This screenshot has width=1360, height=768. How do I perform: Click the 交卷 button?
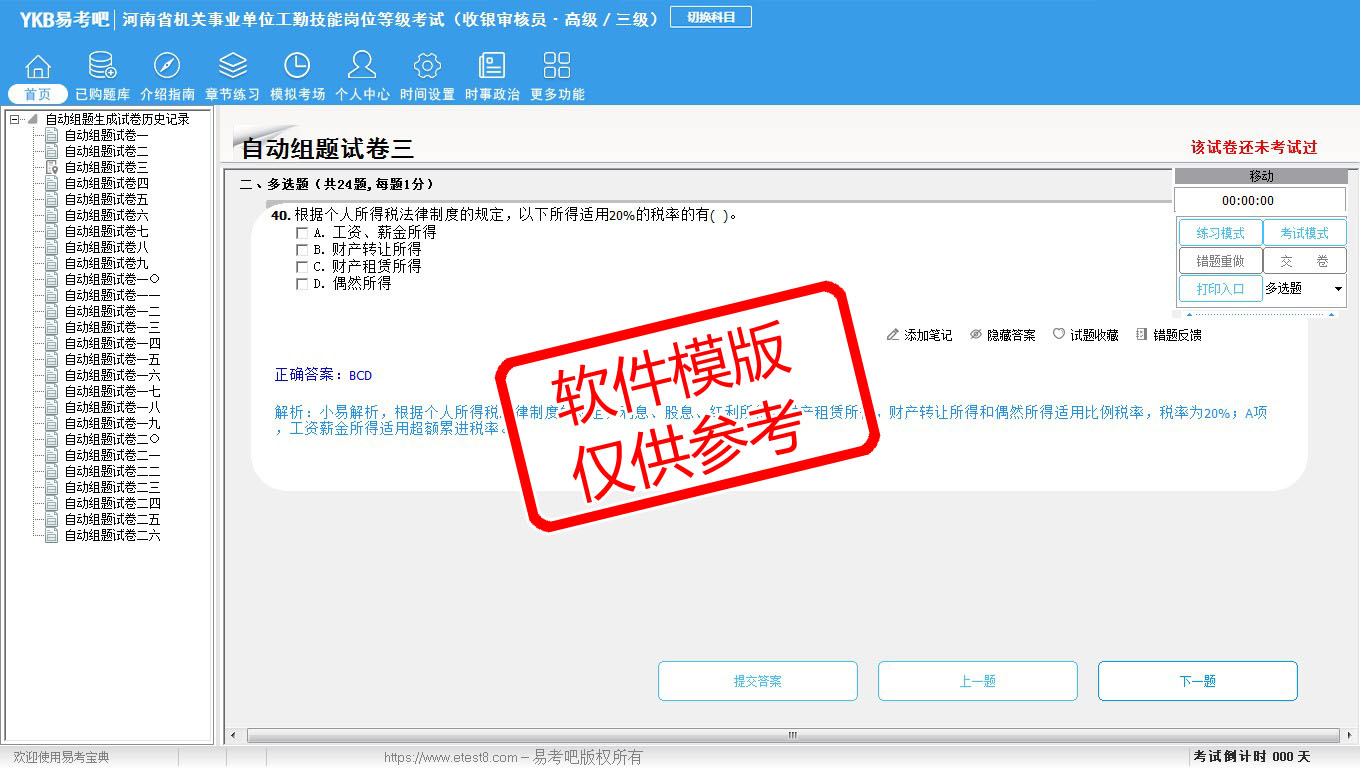pos(1304,261)
